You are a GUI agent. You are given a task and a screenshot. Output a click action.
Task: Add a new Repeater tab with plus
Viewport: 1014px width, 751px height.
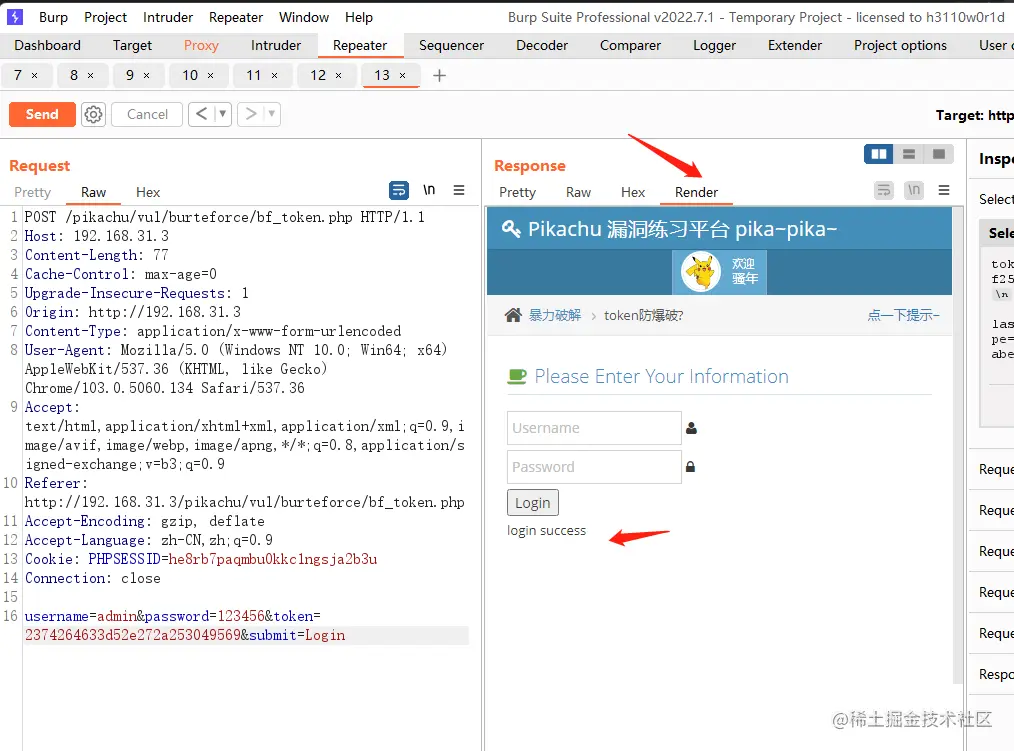click(440, 76)
